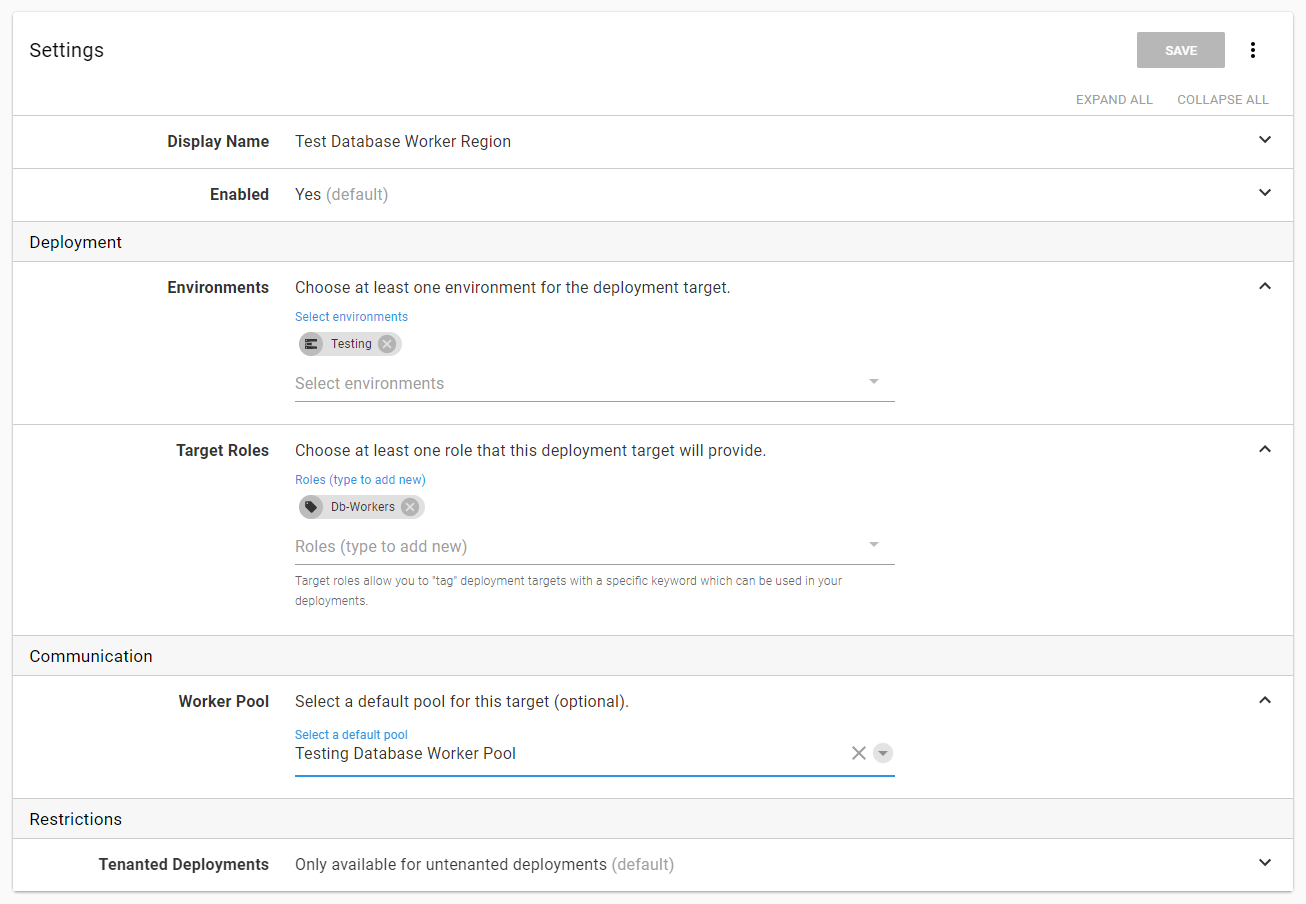Click the Testing Database Worker Pool field
This screenshot has width=1306, height=904.
[560, 754]
